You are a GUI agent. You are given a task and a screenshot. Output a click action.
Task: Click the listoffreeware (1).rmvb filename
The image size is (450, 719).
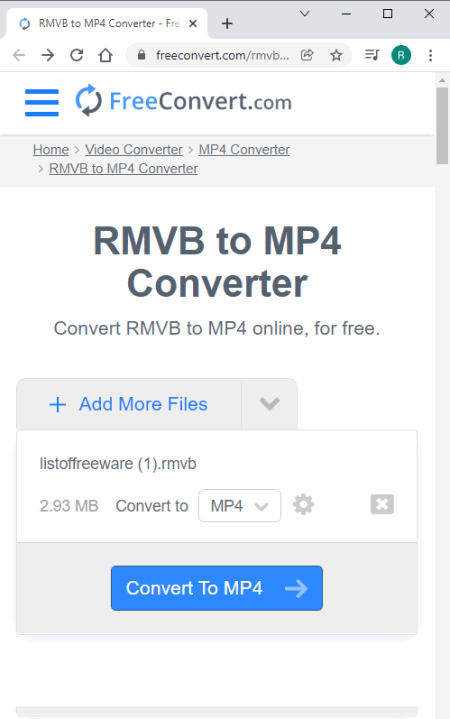[x=118, y=464]
